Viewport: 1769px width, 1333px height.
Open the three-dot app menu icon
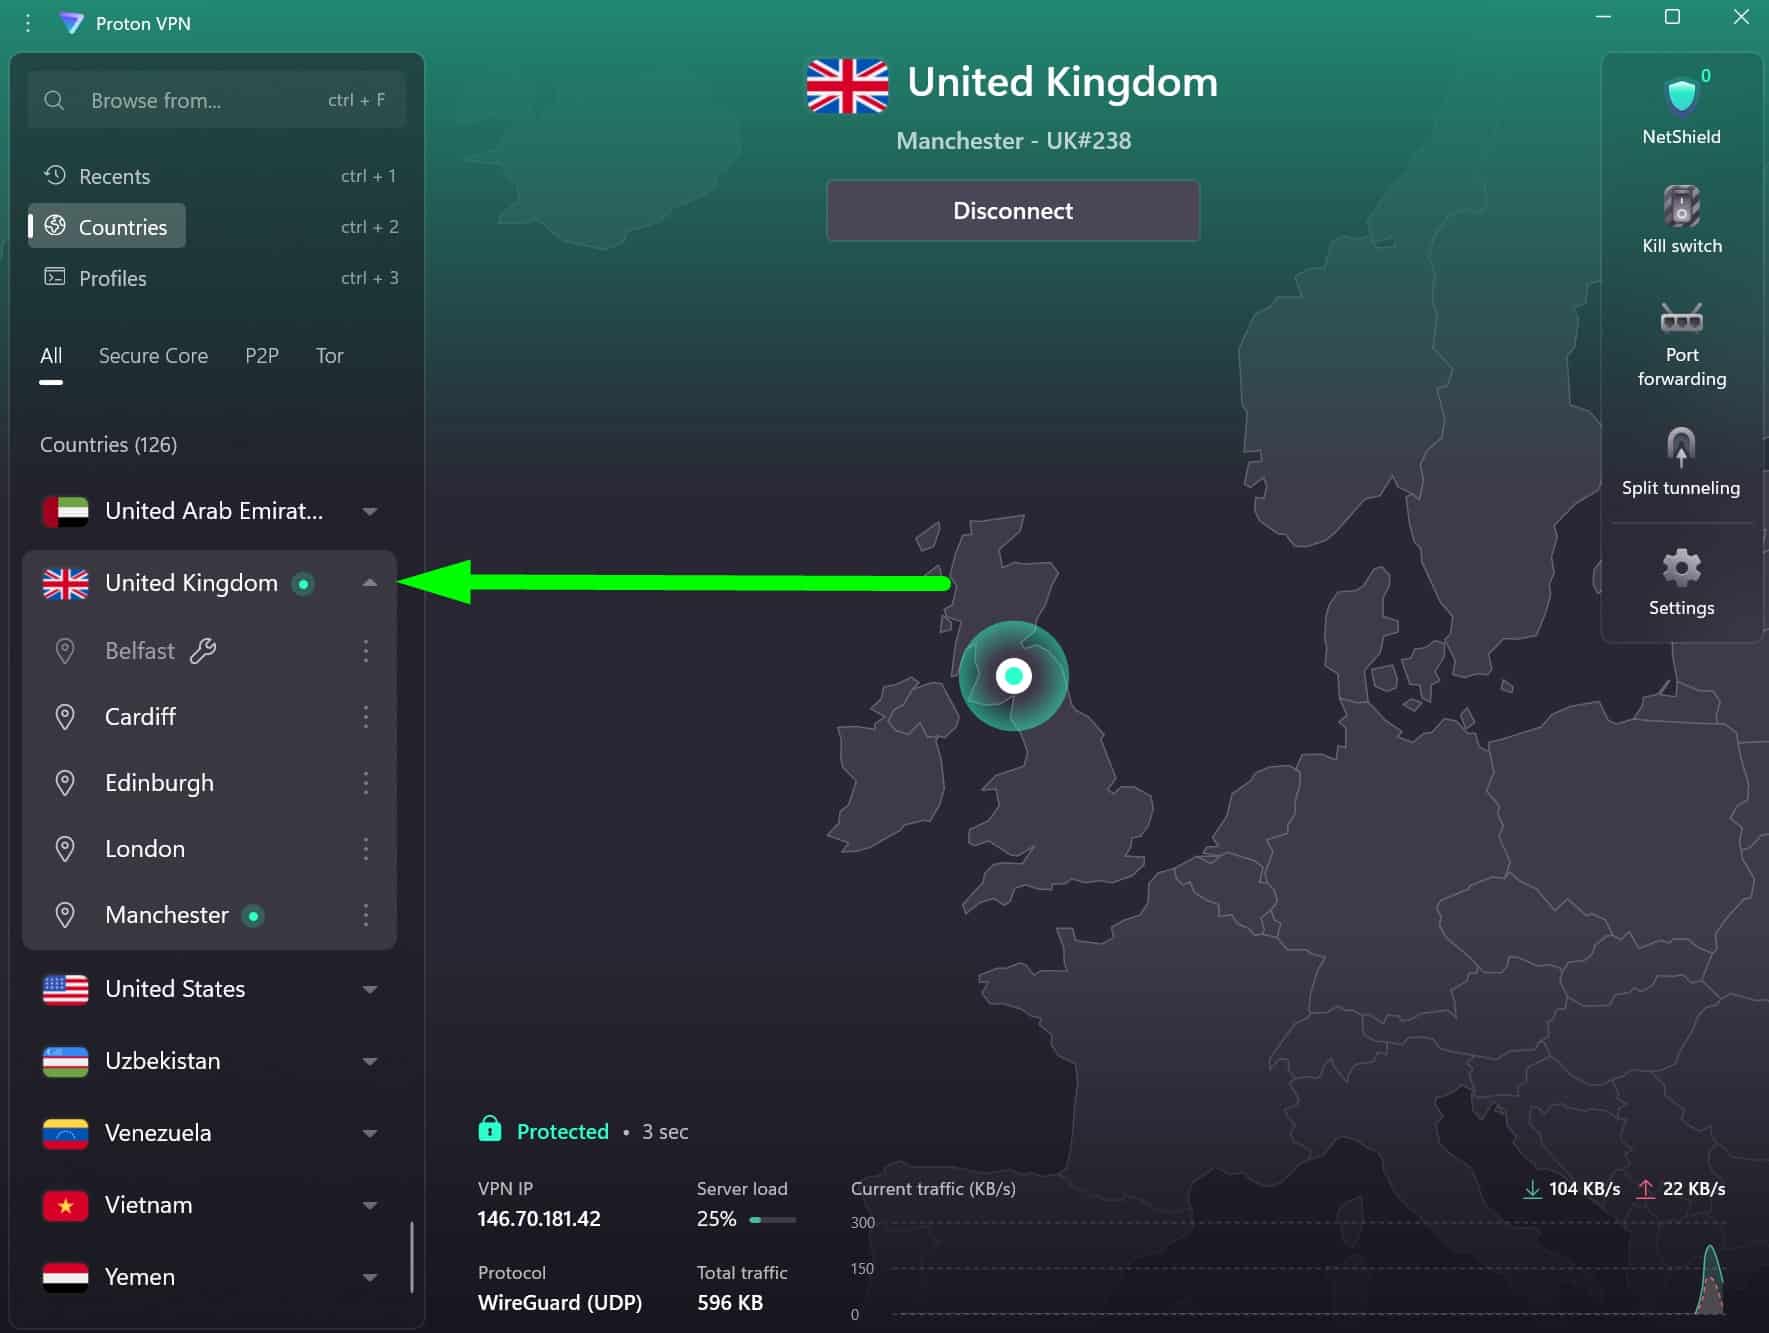tap(28, 23)
